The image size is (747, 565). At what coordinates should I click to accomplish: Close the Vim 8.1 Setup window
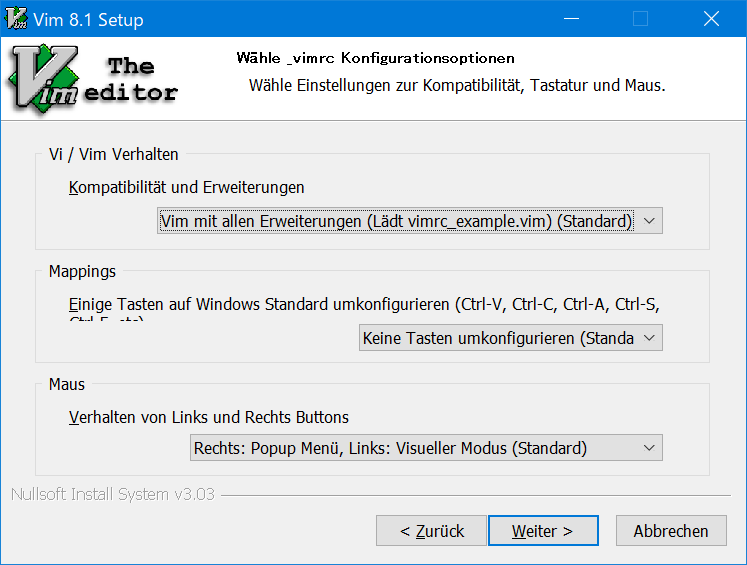tap(711, 19)
